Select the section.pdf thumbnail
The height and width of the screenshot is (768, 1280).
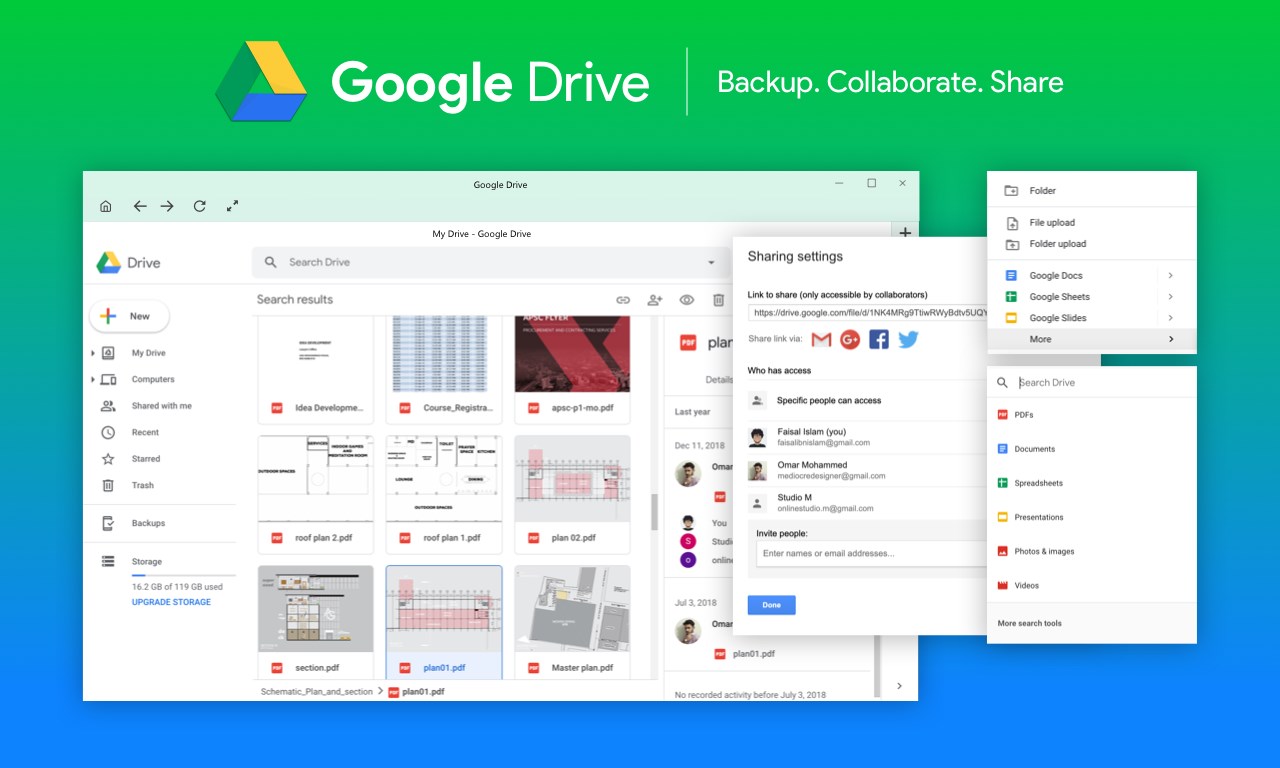316,622
